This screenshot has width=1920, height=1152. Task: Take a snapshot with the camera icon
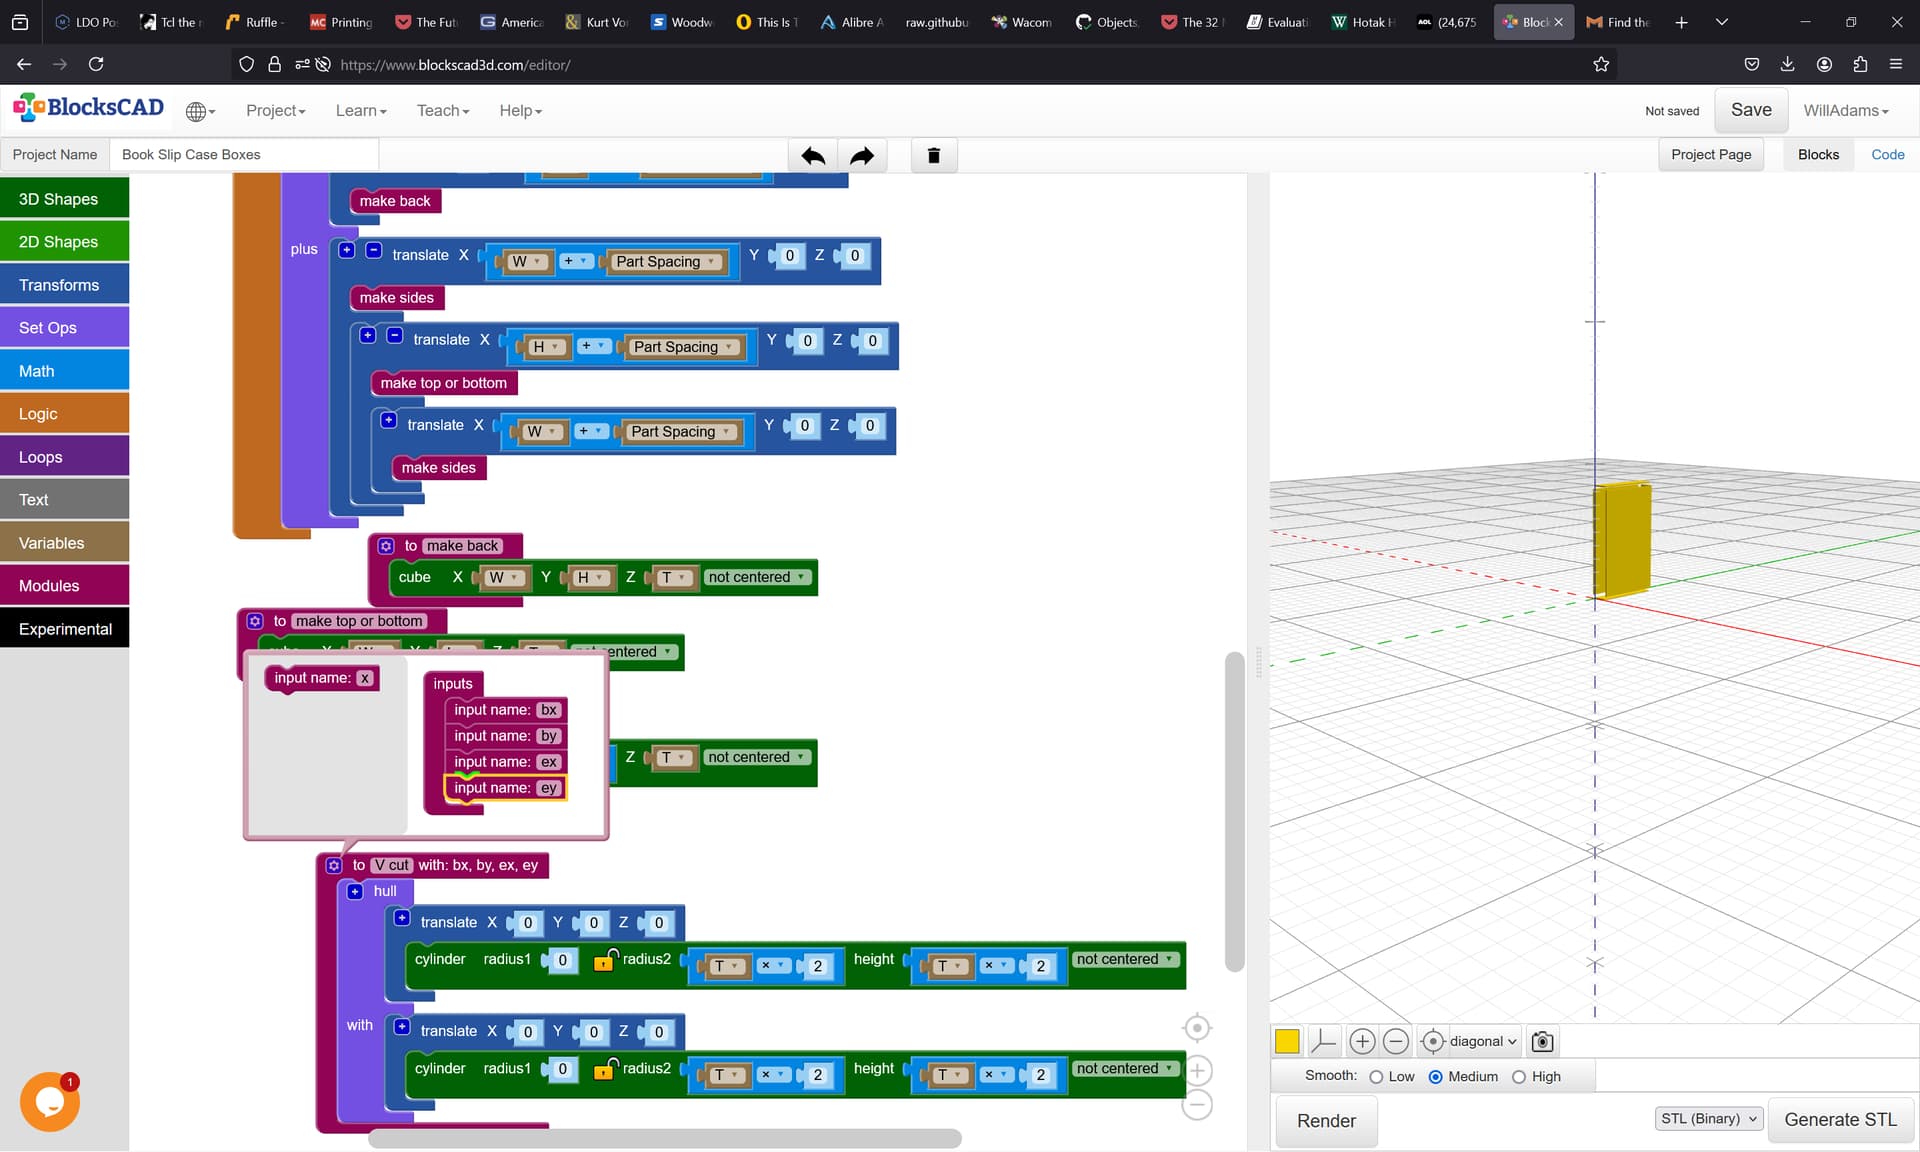coord(1543,1041)
